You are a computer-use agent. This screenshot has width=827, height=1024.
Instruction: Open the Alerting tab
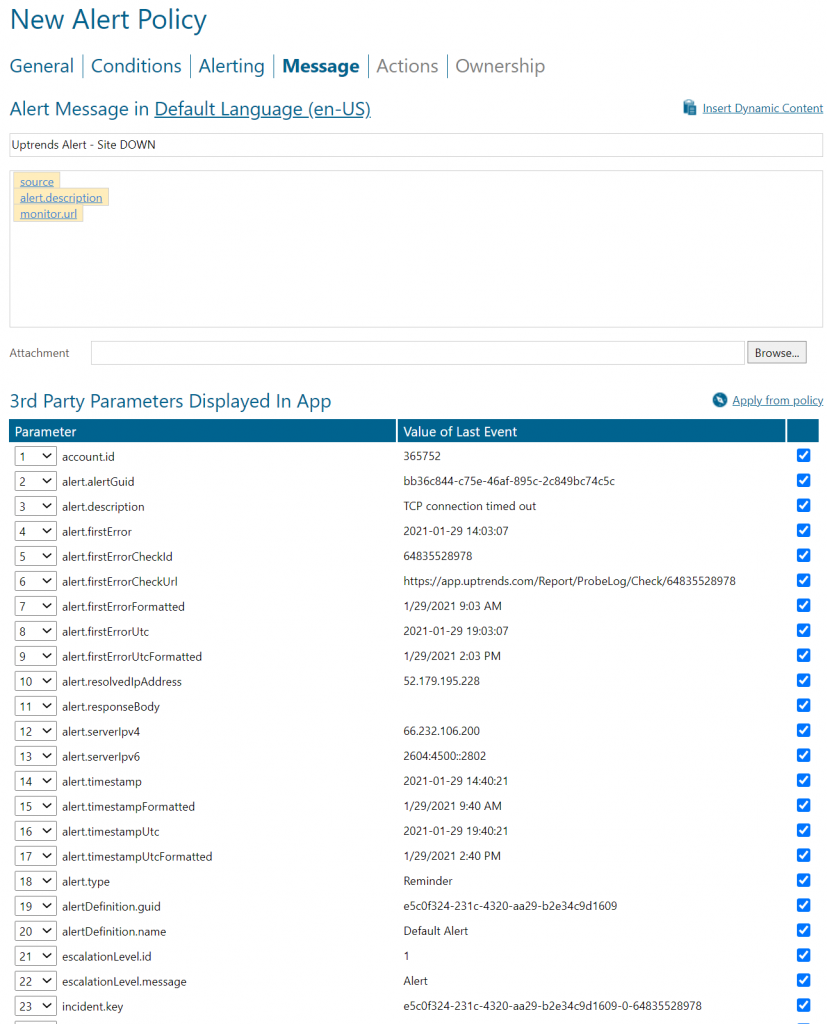(x=231, y=66)
